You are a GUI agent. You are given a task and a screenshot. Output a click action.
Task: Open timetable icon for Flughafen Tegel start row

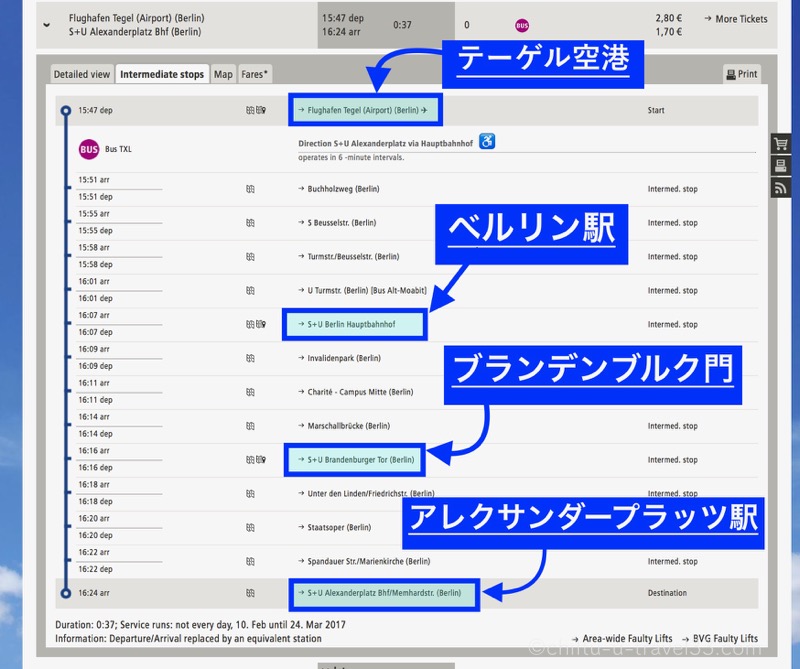pos(250,110)
